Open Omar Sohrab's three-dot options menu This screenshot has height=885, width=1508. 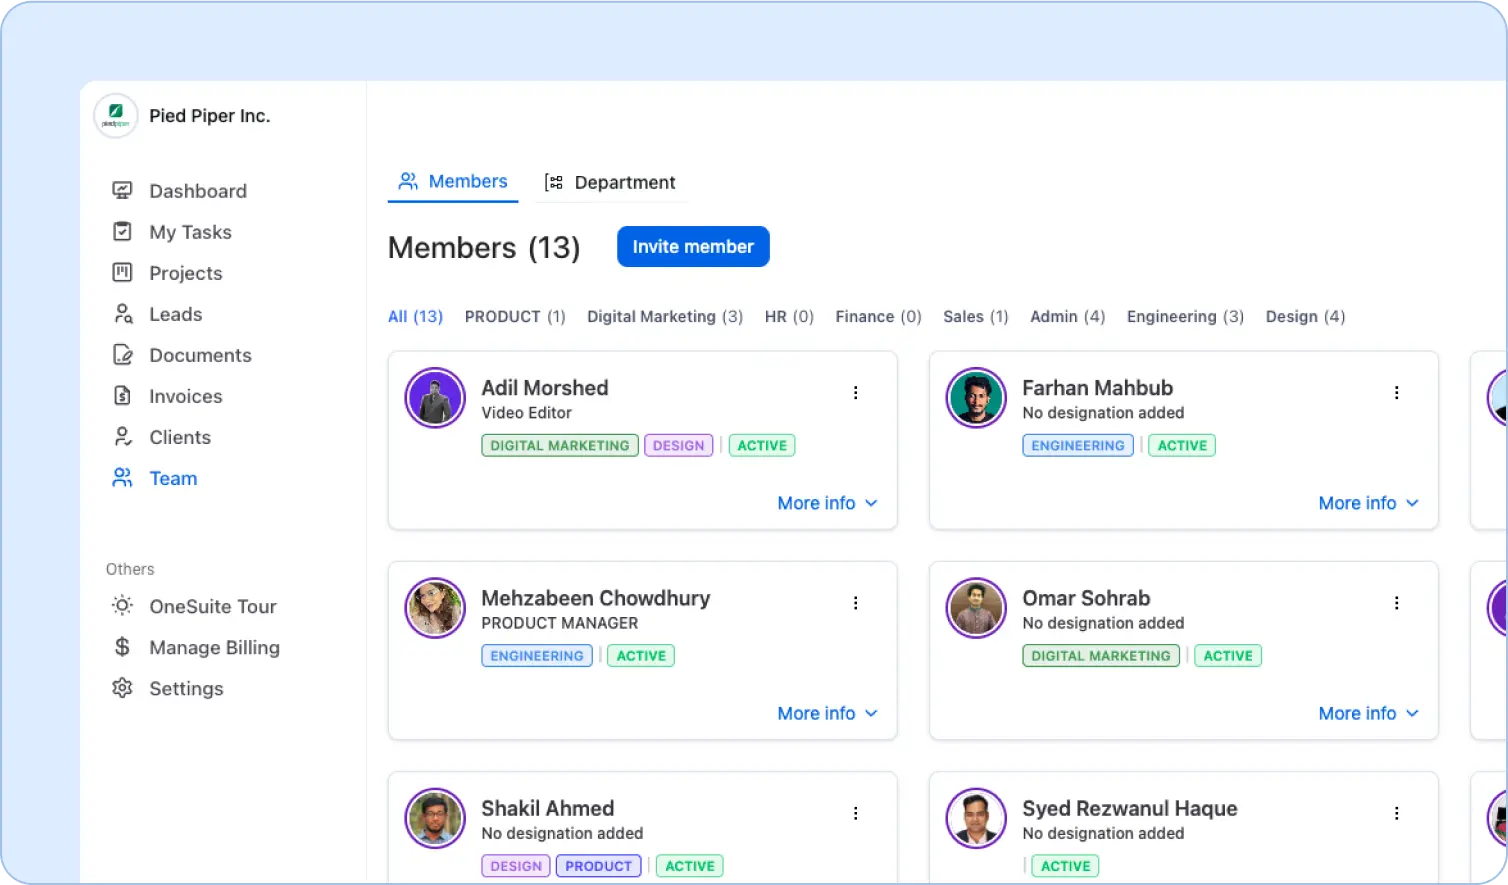(1396, 603)
